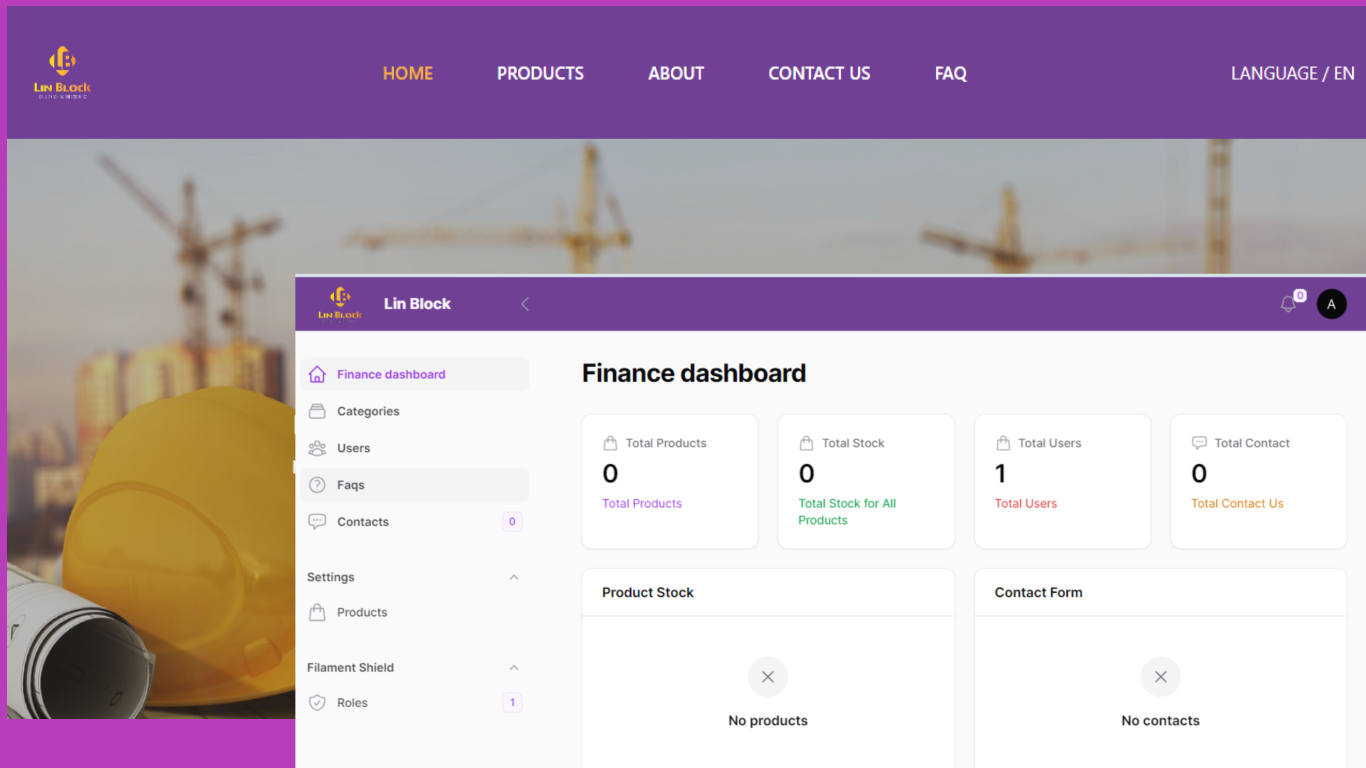Click the Users group icon in sidebar

(x=317, y=448)
